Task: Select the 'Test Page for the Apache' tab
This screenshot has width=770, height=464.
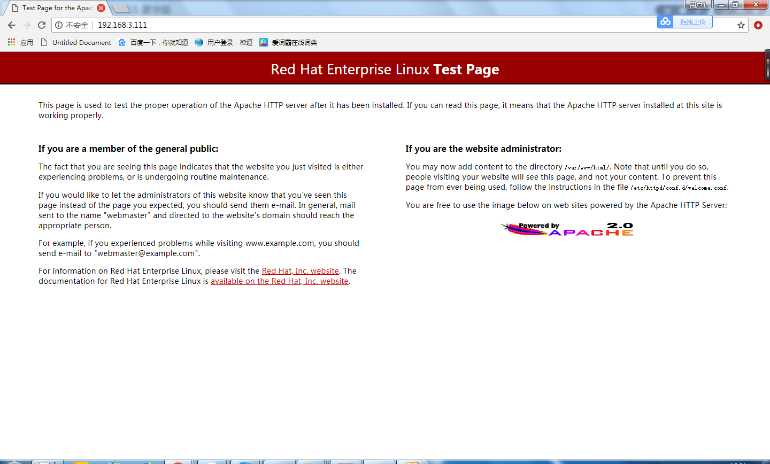Action: click(x=57, y=8)
